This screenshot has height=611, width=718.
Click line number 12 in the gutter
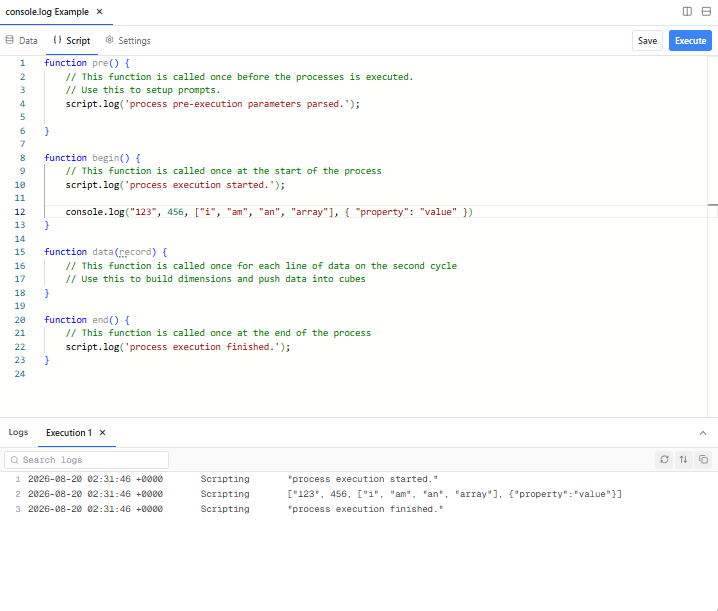[20, 212]
